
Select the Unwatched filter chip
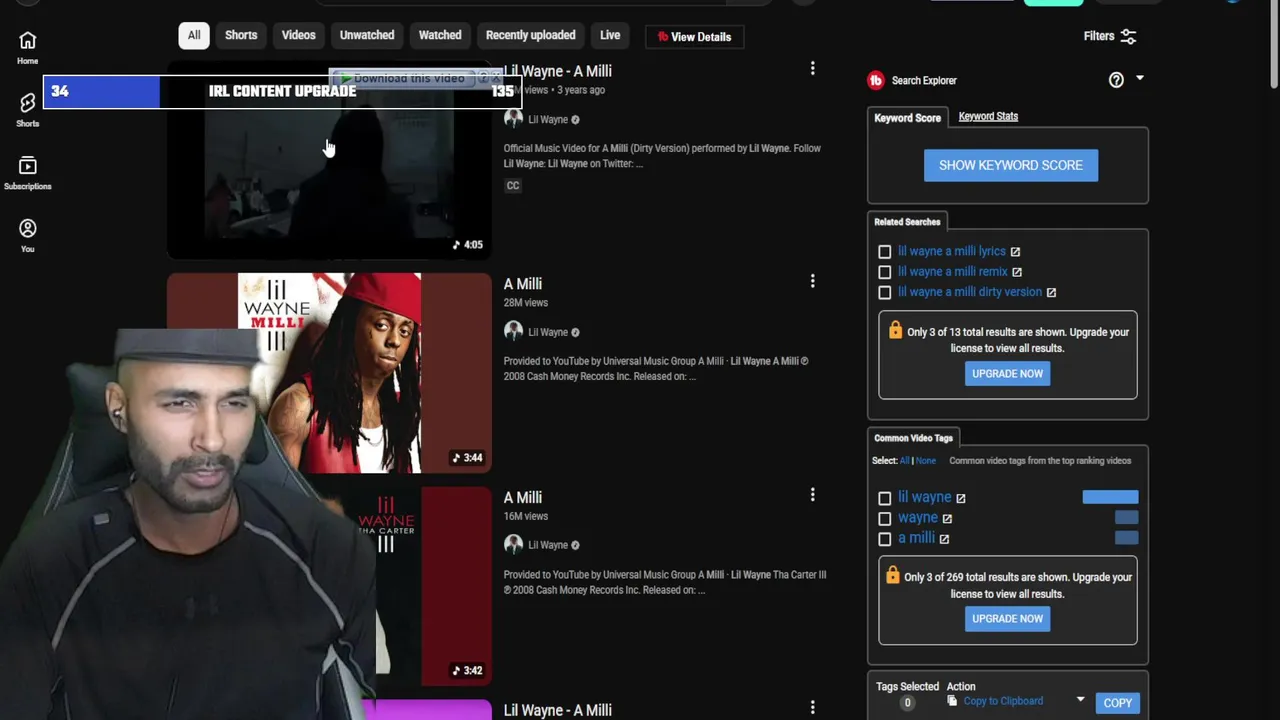click(367, 35)
